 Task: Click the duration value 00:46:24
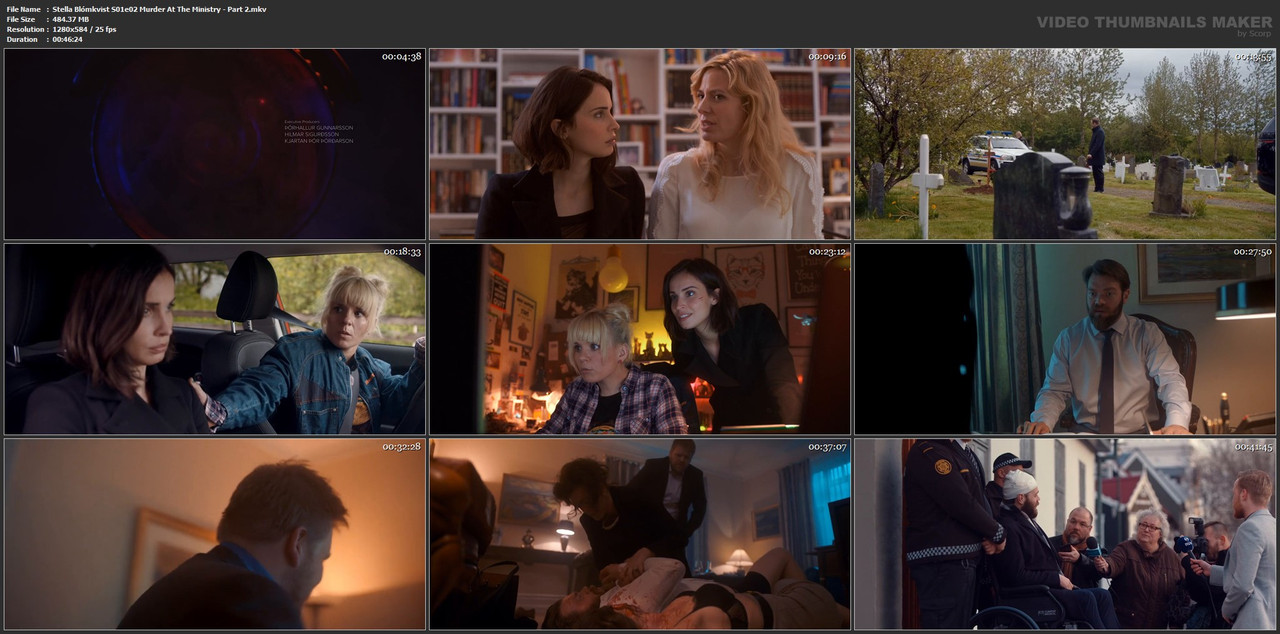click(x=68, y=39)
